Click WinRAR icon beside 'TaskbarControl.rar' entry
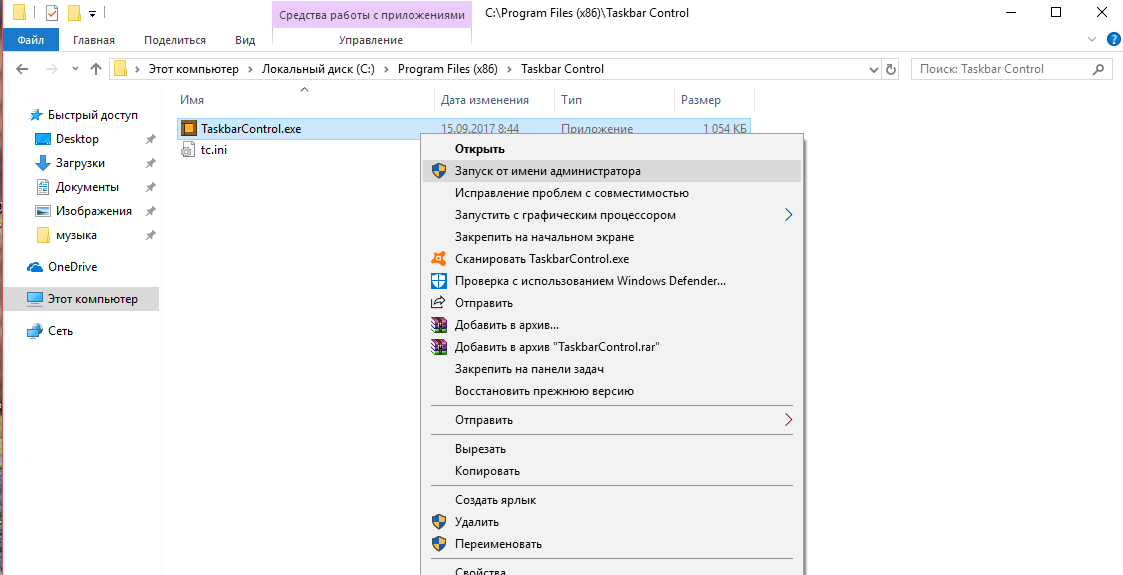 click(x=438, y=347)
